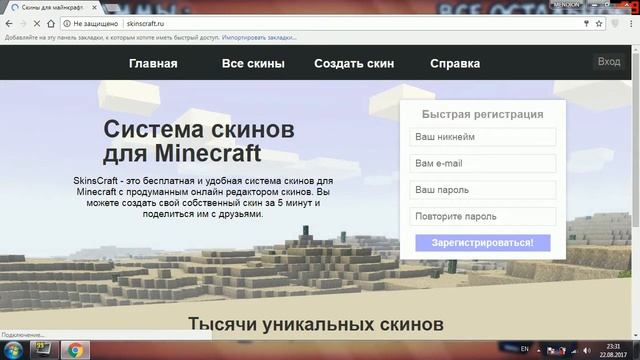
Task: Show hidden tray icons arrow
Action: pyautogui.click(x=538, y=350)
